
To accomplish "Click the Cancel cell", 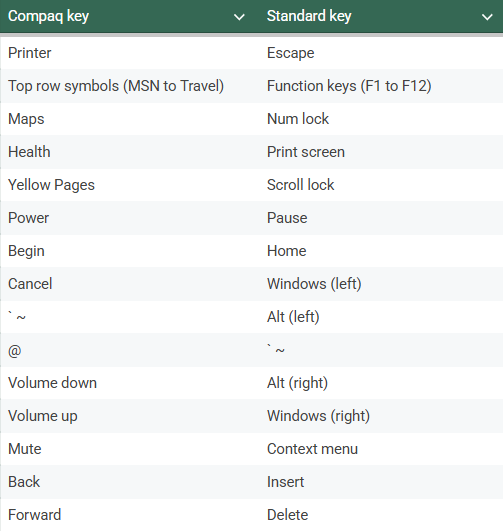I will 129,284.
